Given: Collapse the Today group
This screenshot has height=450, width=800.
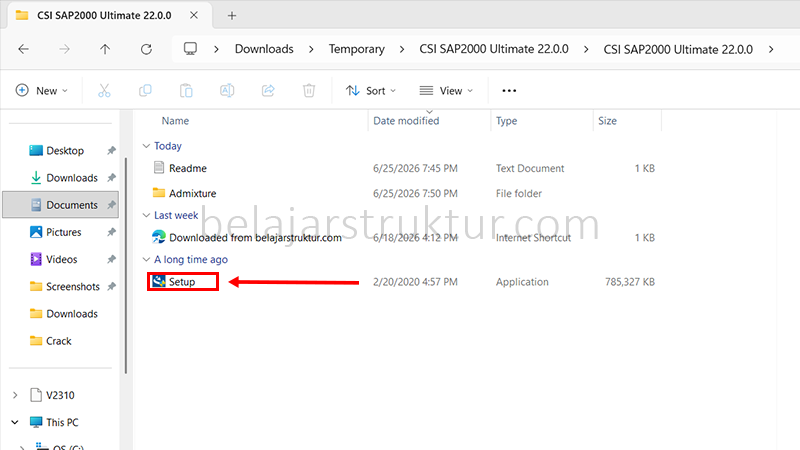Looking at the screenshot, I should 146,146.
